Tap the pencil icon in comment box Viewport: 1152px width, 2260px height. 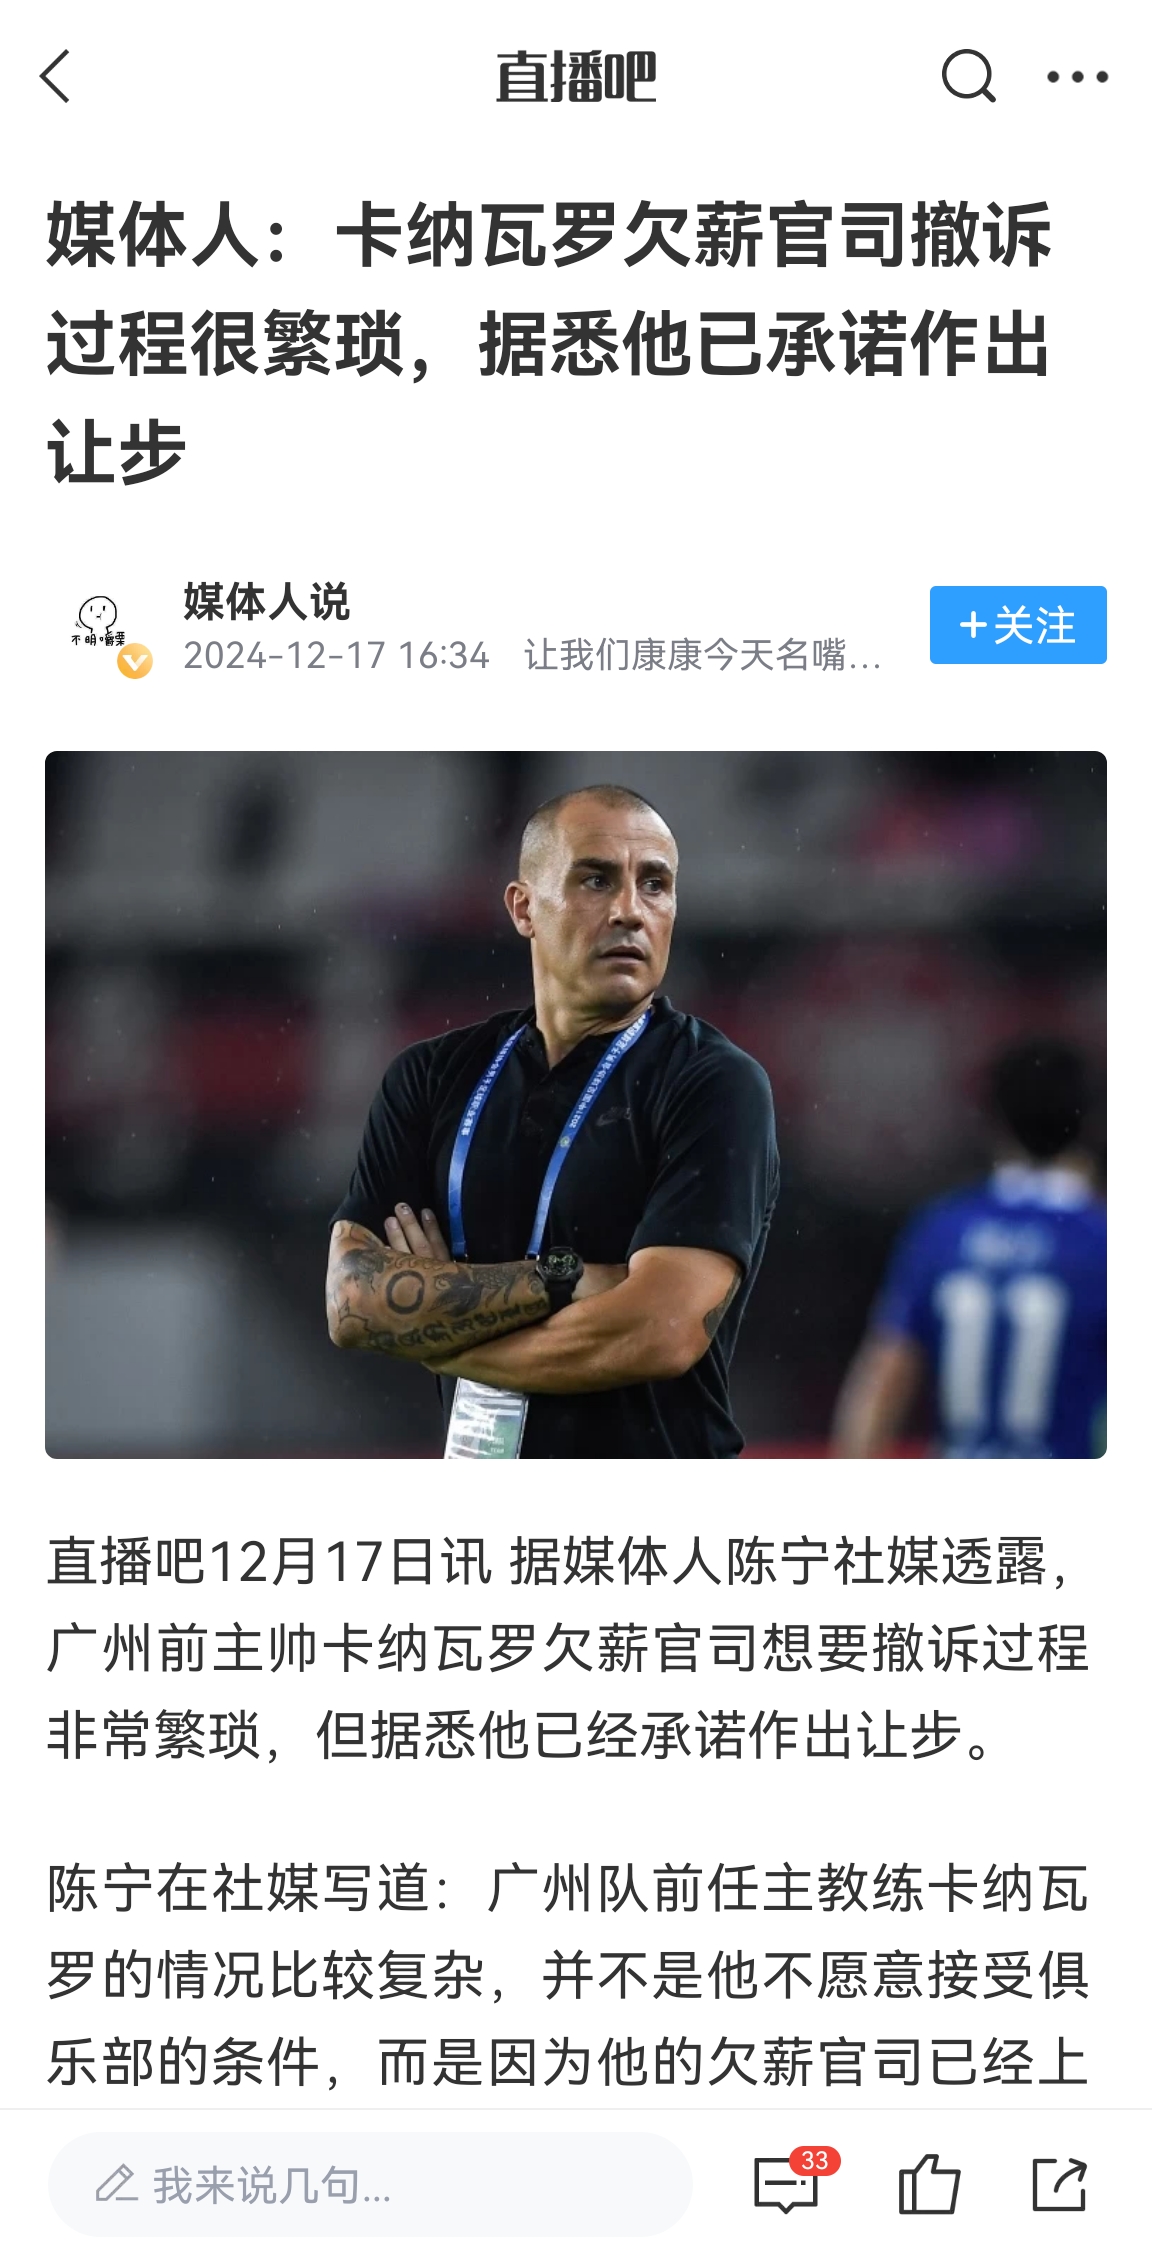click(x=116, y=2184)
